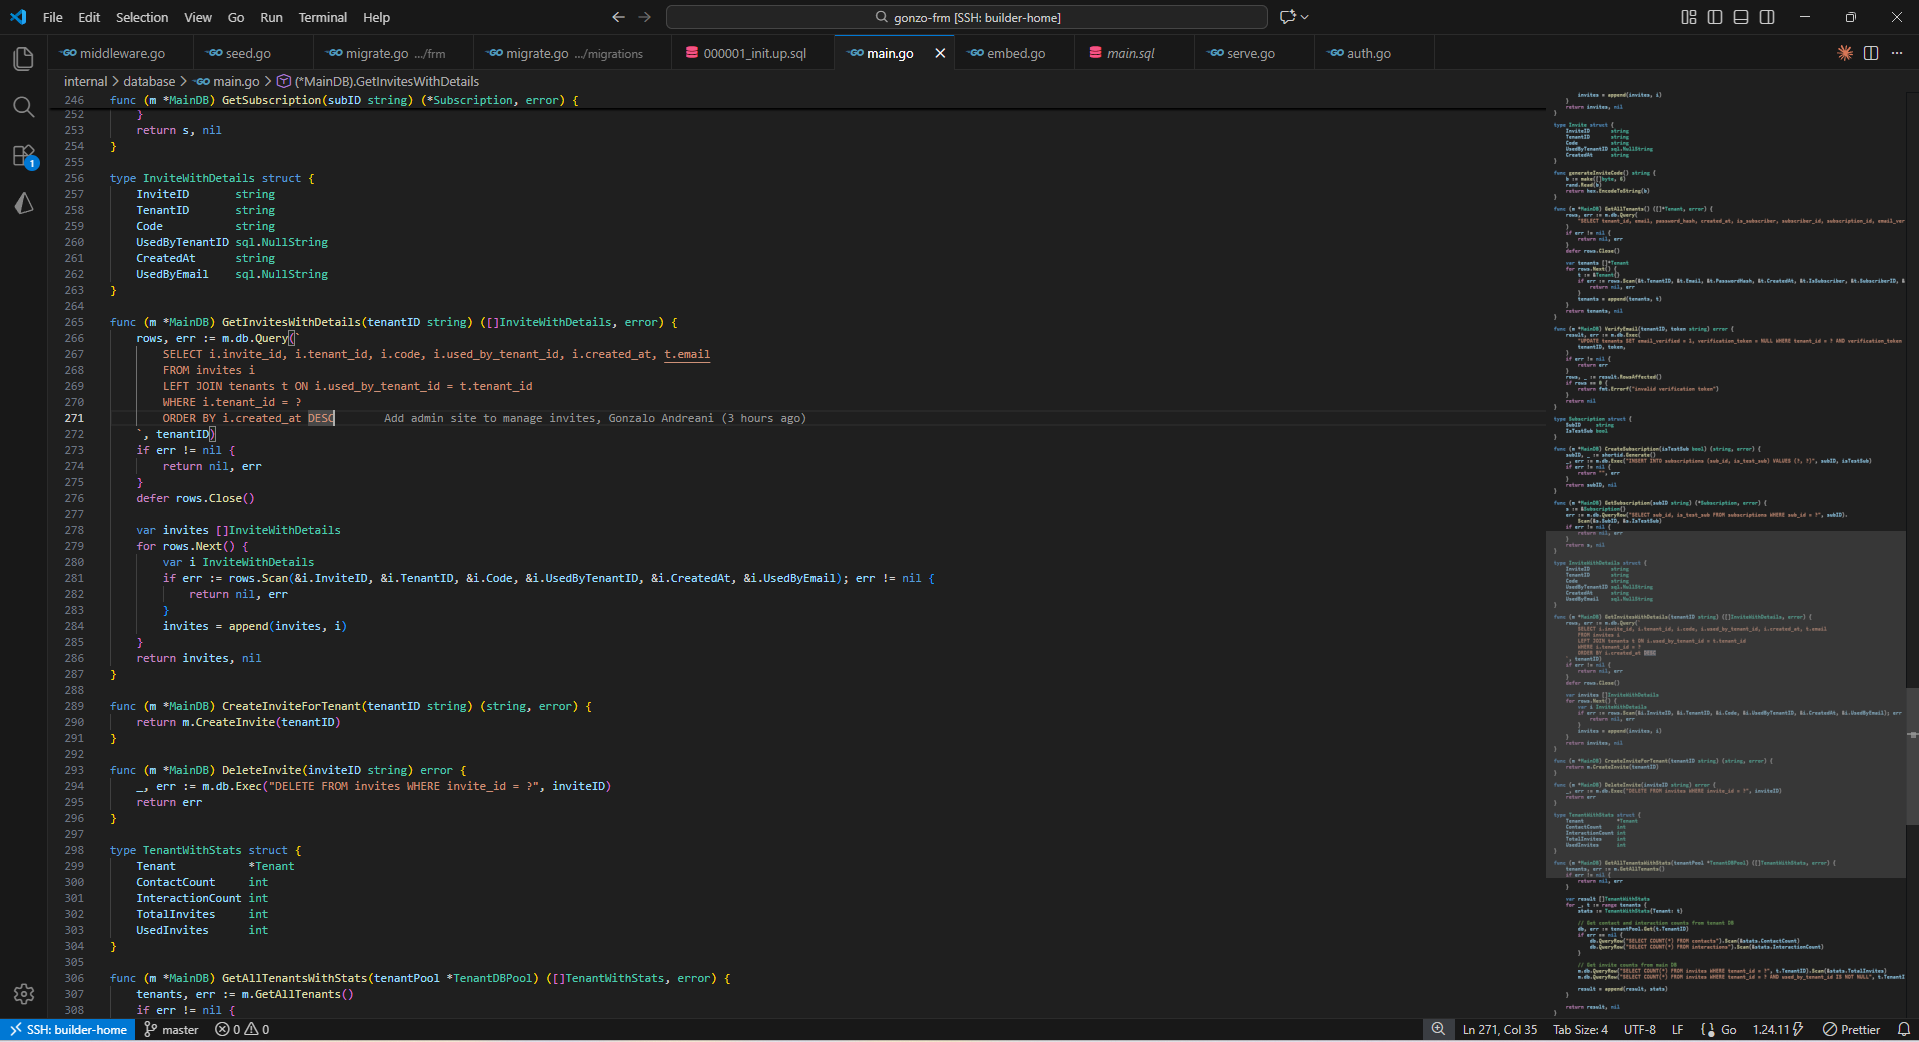Open the editor More Actions menu
Screen dimensions: 1919x1042
point(1897,53)
